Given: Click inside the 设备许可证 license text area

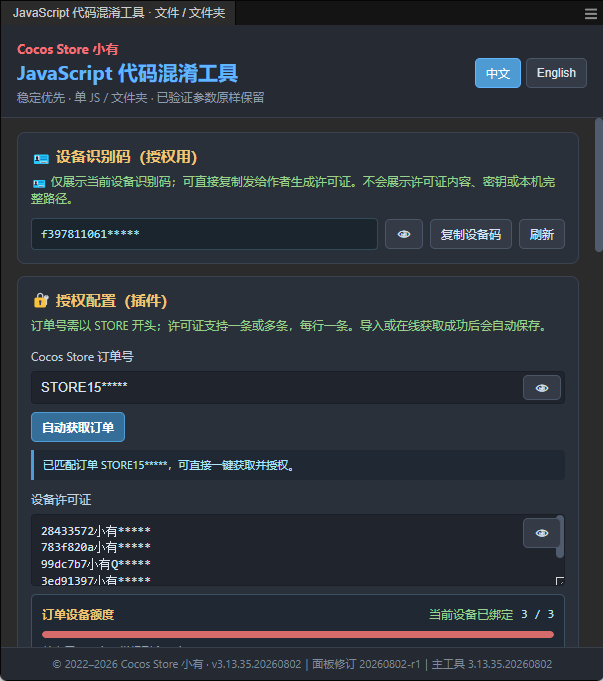Looking at the screenshot, I should [298, 550].
